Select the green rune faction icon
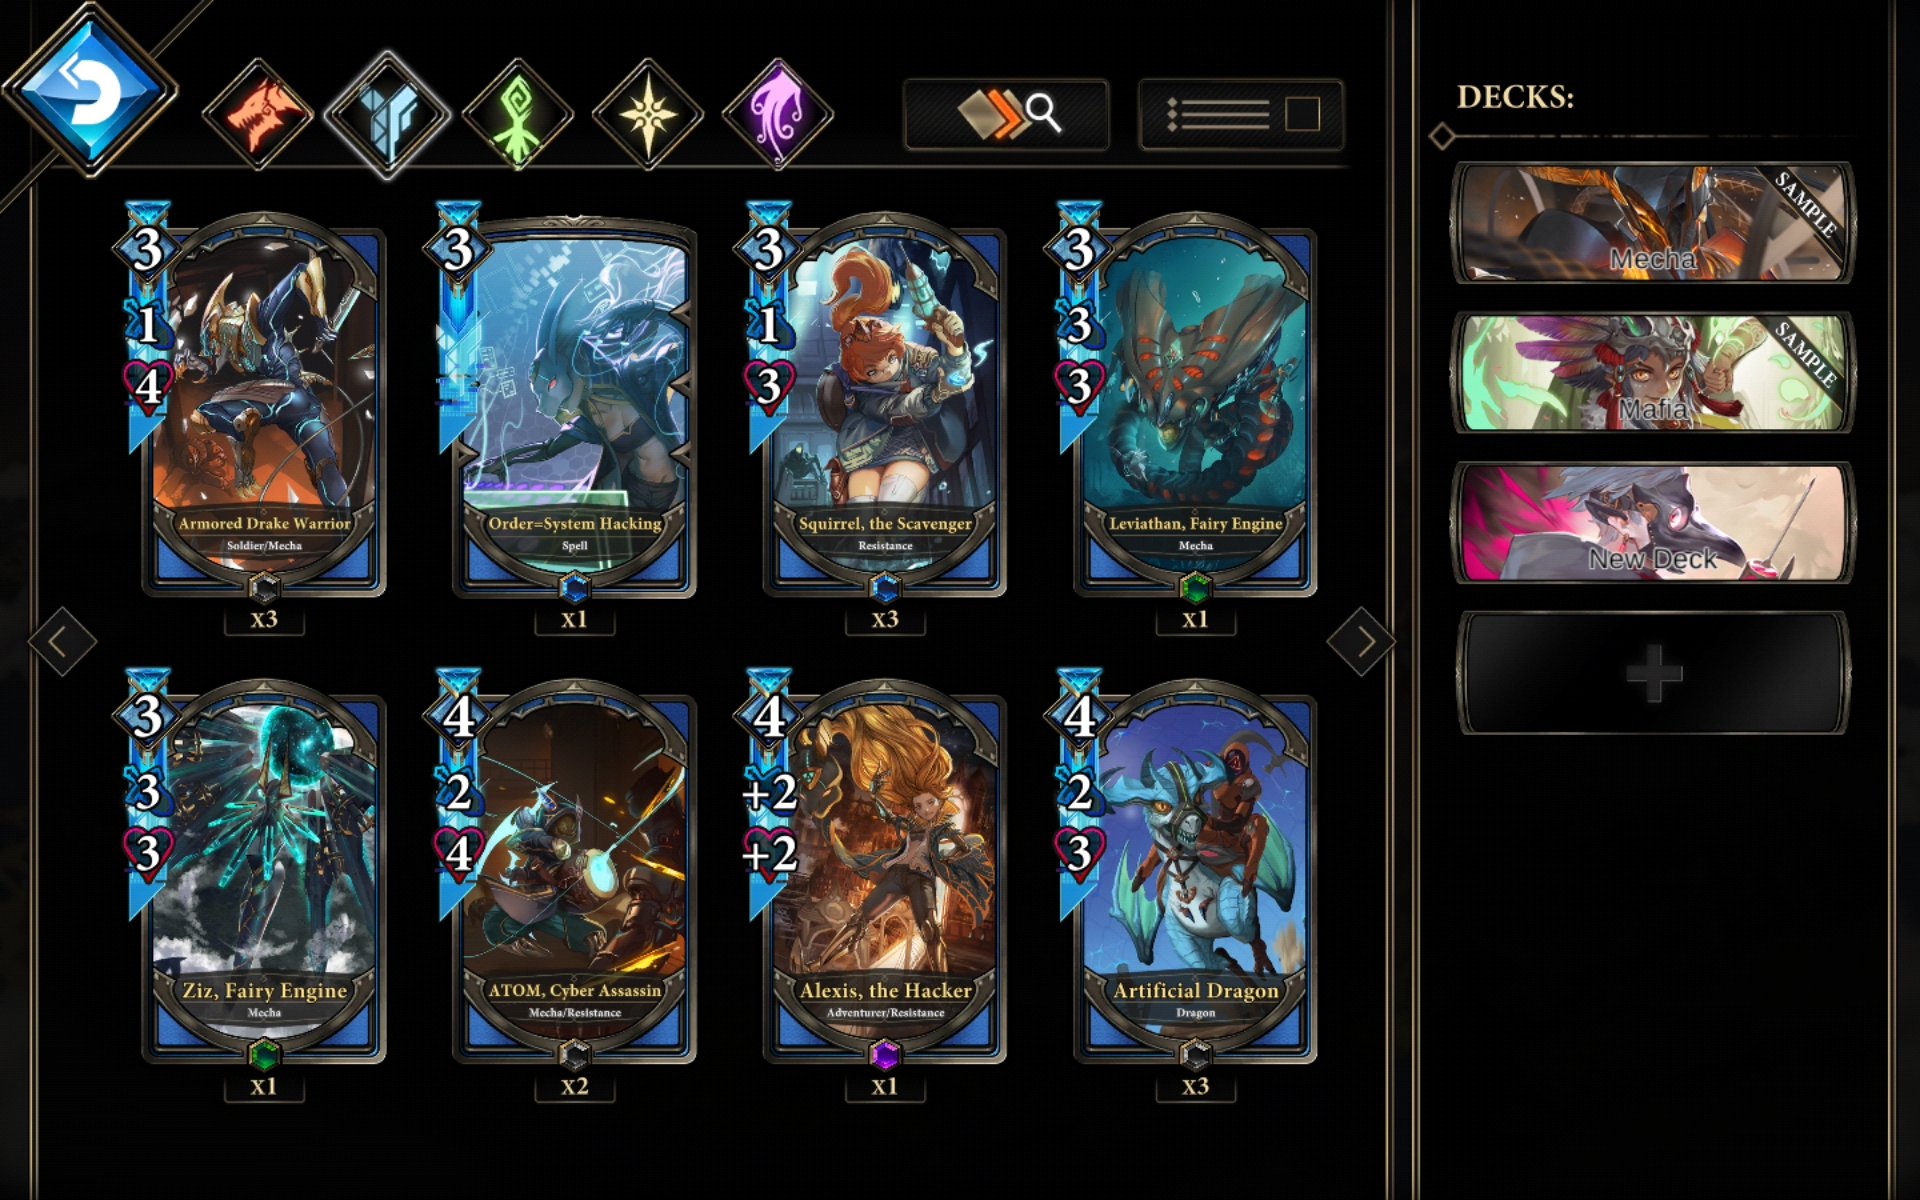 click(x=518, y=113)
